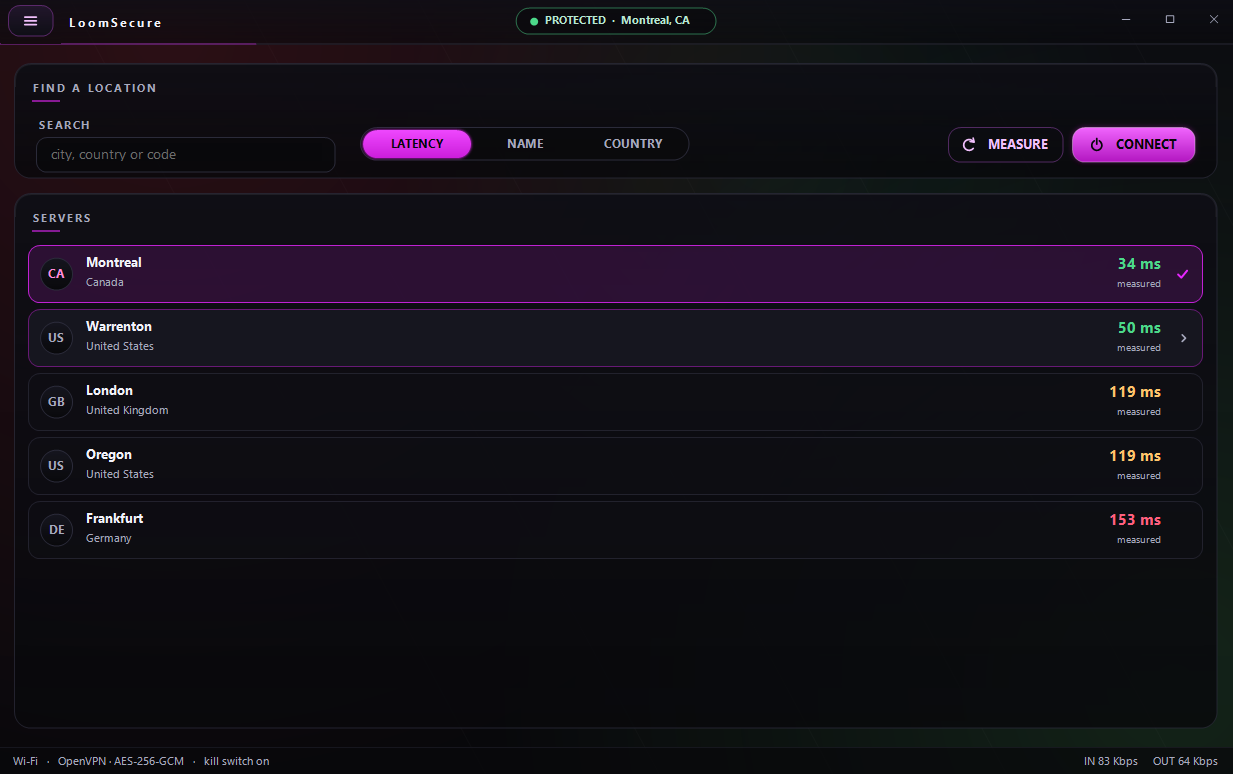The image size is (1233, 774).
Task: Click the Germany country label
Action: (109, 539)
